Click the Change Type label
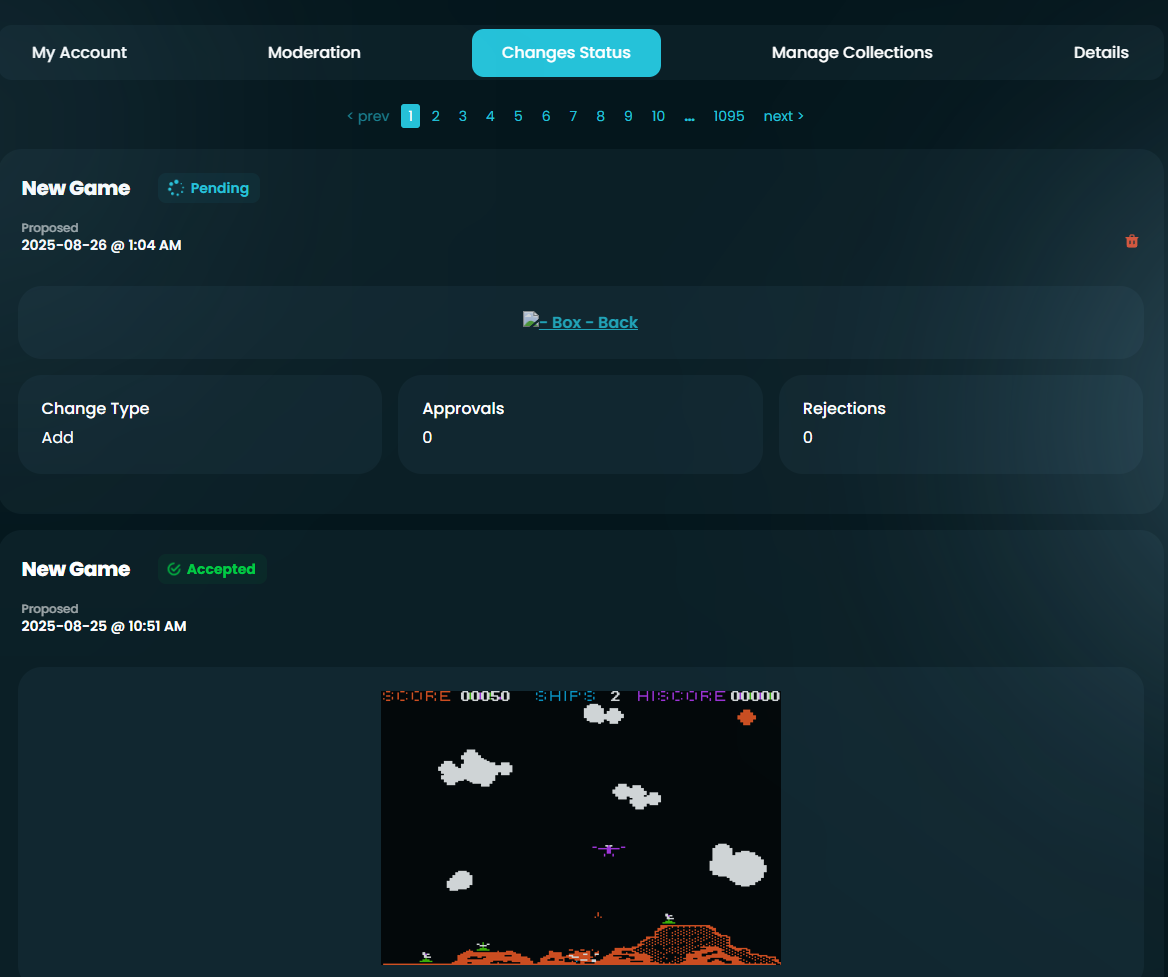The width and height of the screenshot is (1168, 977). [x=95, y=409]
